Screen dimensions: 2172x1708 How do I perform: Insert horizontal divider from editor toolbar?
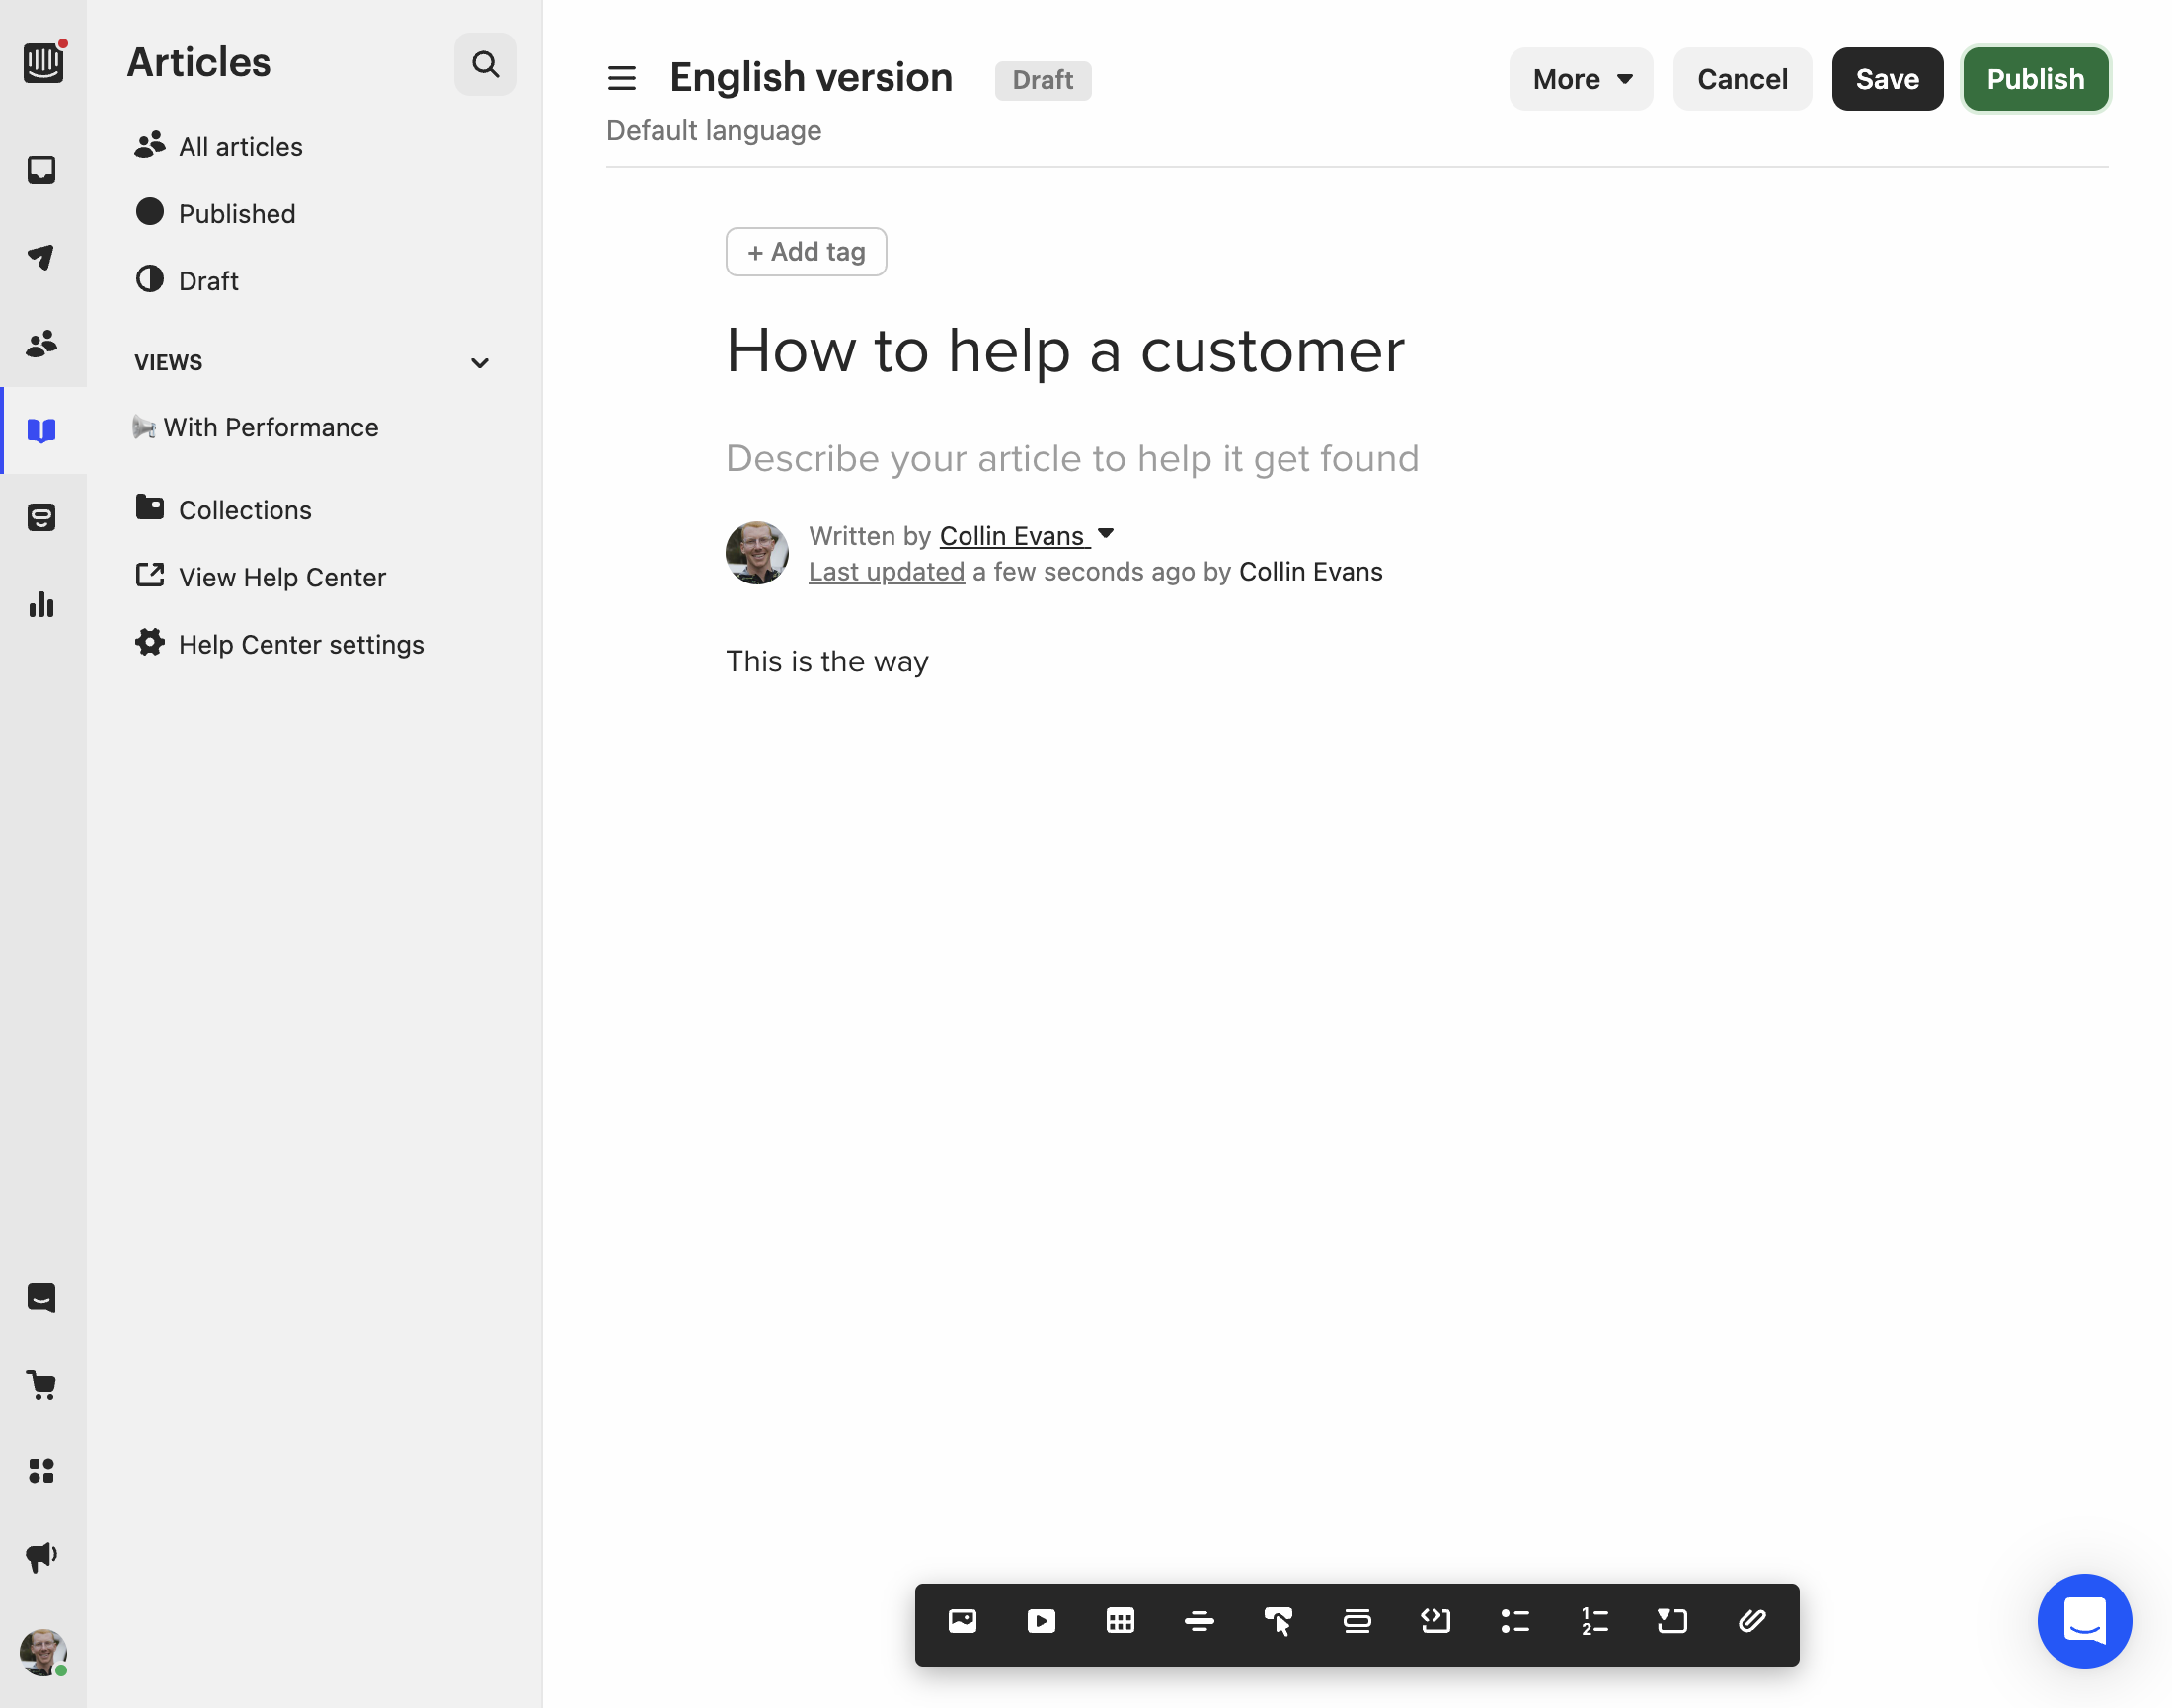1199,1621
